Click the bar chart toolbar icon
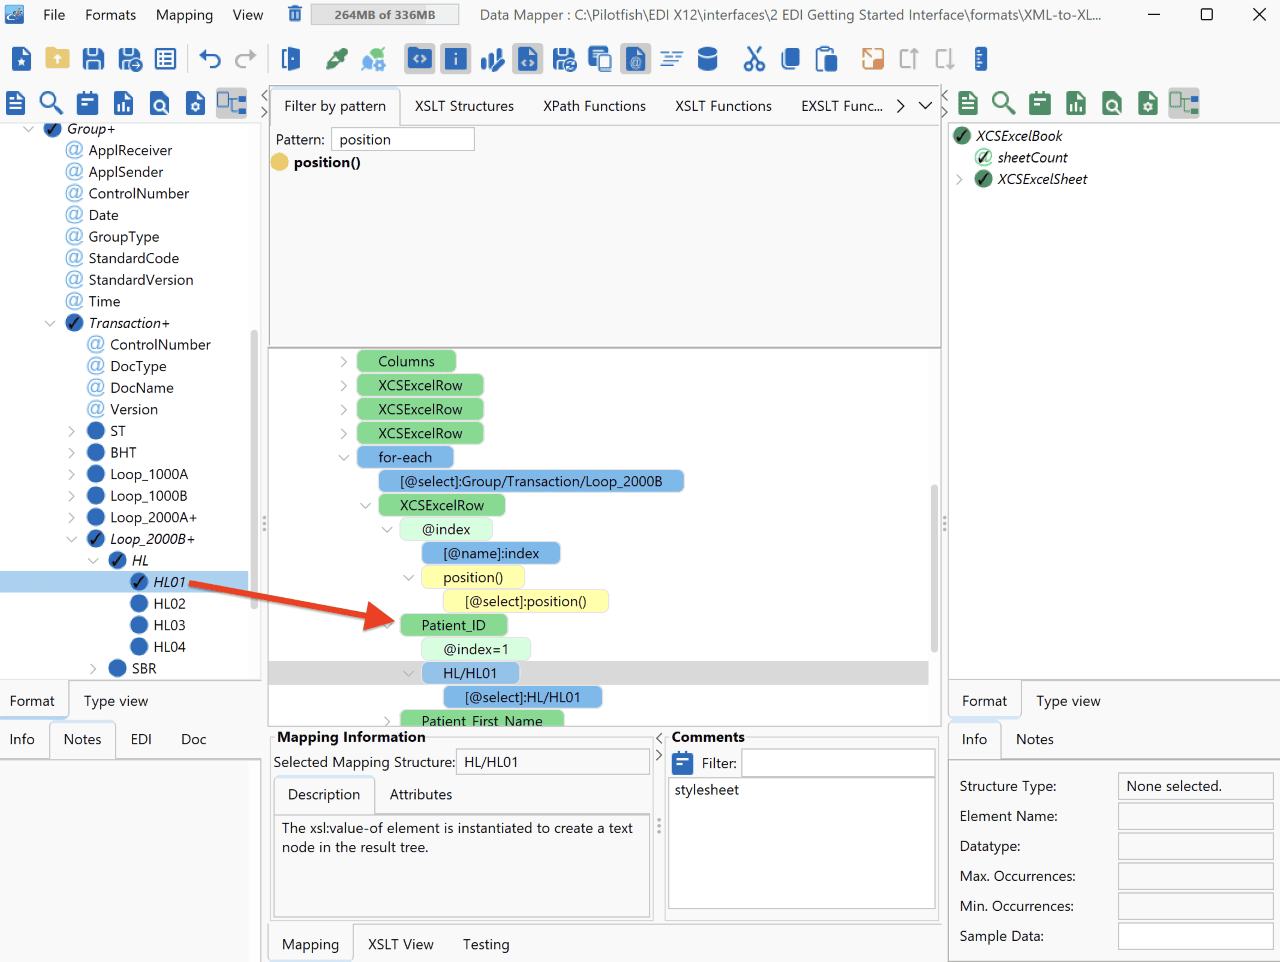Screen dimensions: 1280x962 point(492,59)
